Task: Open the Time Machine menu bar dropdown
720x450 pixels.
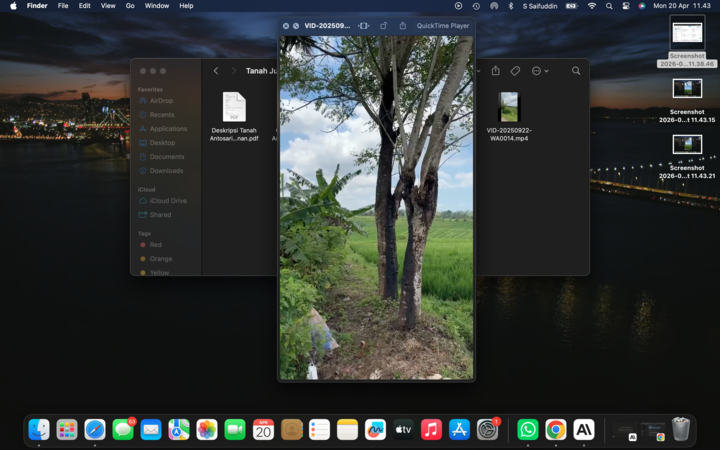Action: coord(476,6)
